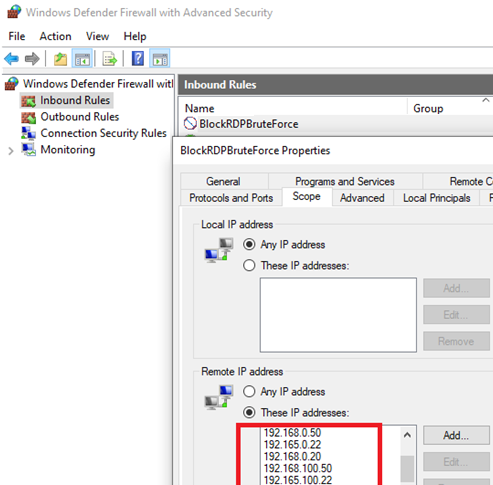The width and height of the screenshot is (493, 485).
Task: Expand the Monitoring tree node
Action: tap(11, 151)
